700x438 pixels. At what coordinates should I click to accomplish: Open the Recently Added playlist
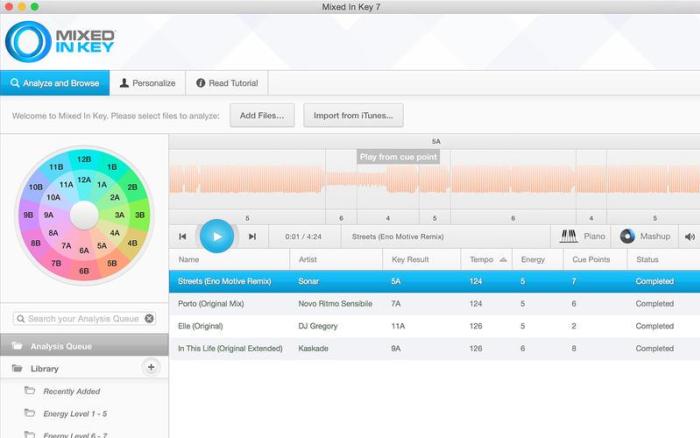[x=71, y=391]
